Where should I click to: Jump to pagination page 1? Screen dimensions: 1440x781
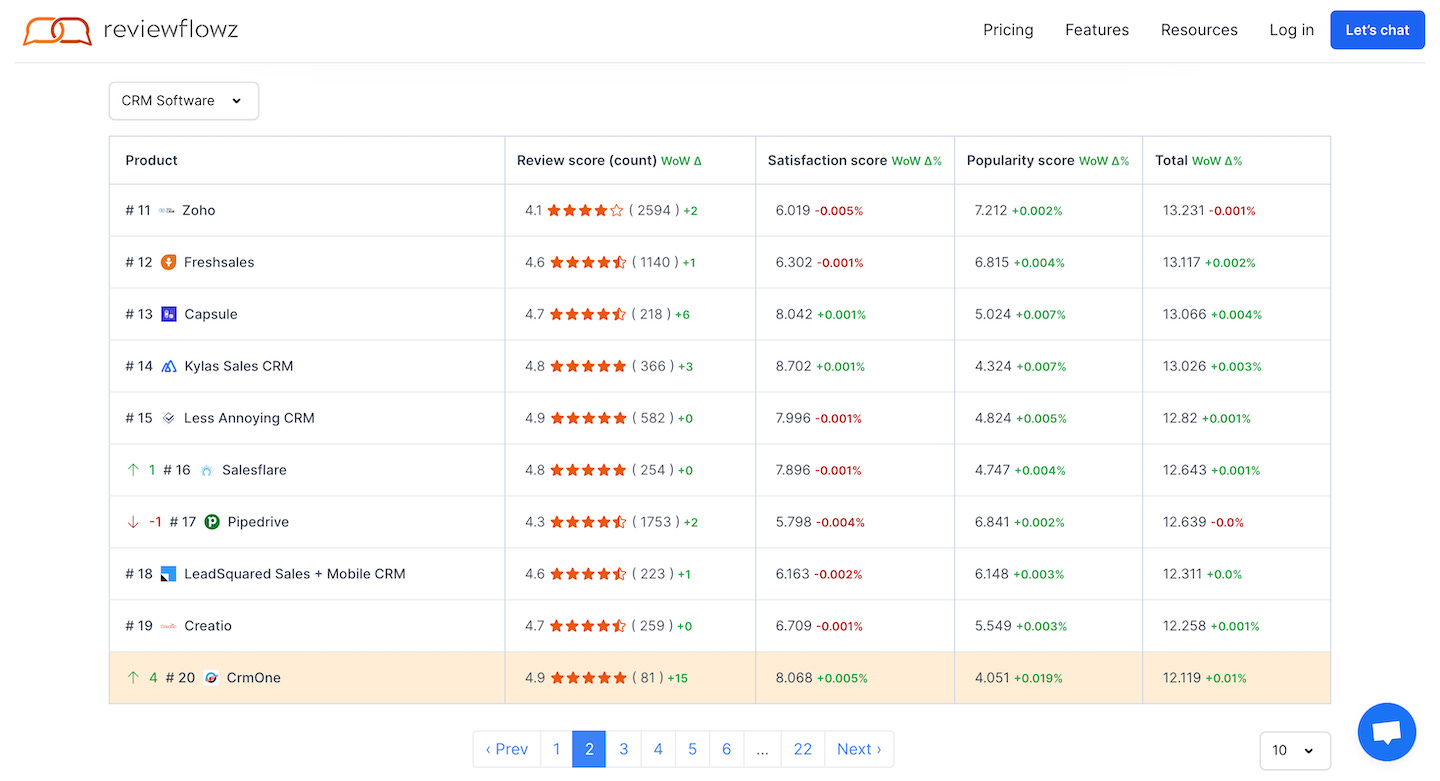(x=557, y=749)
